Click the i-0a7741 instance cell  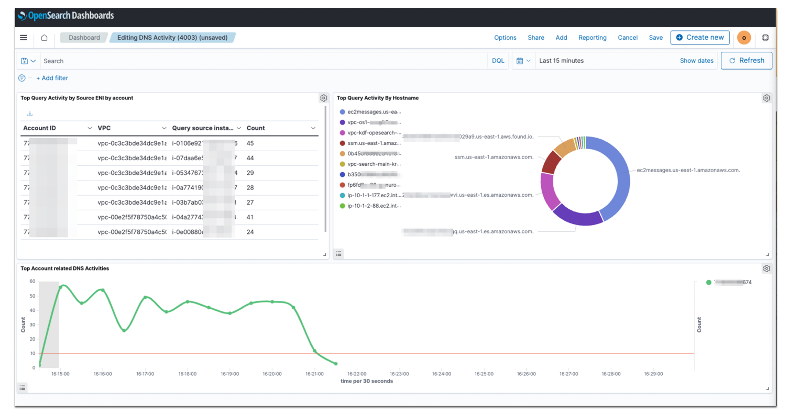click(x=205, y=187)
